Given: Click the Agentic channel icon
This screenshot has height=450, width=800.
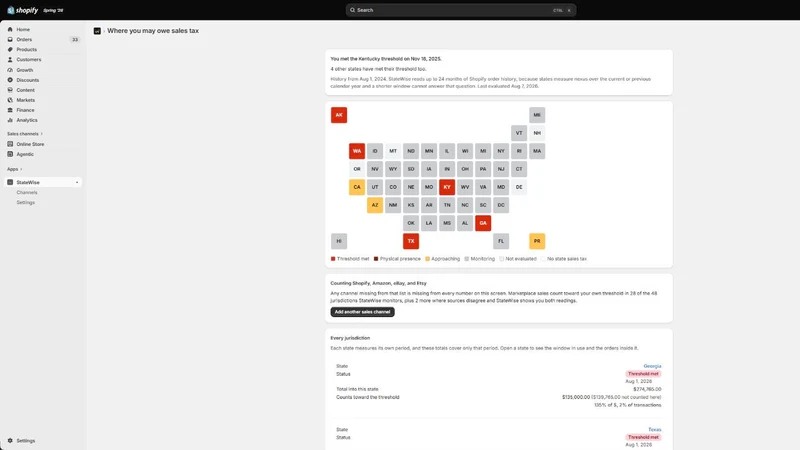Looking at the screenshot, I should point(10,154).
